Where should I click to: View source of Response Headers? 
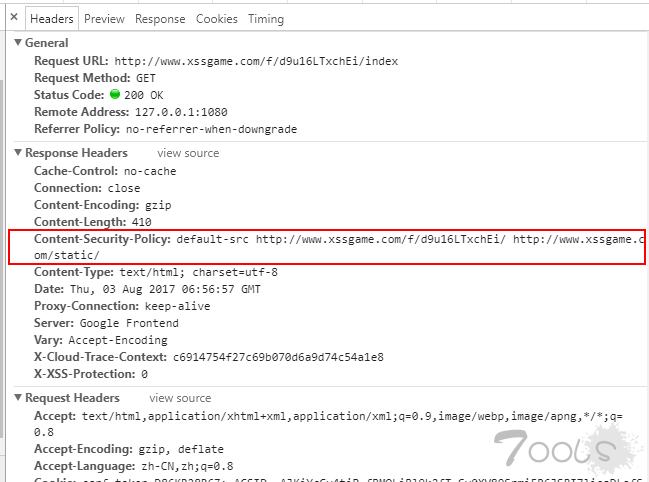click(188, 153)
